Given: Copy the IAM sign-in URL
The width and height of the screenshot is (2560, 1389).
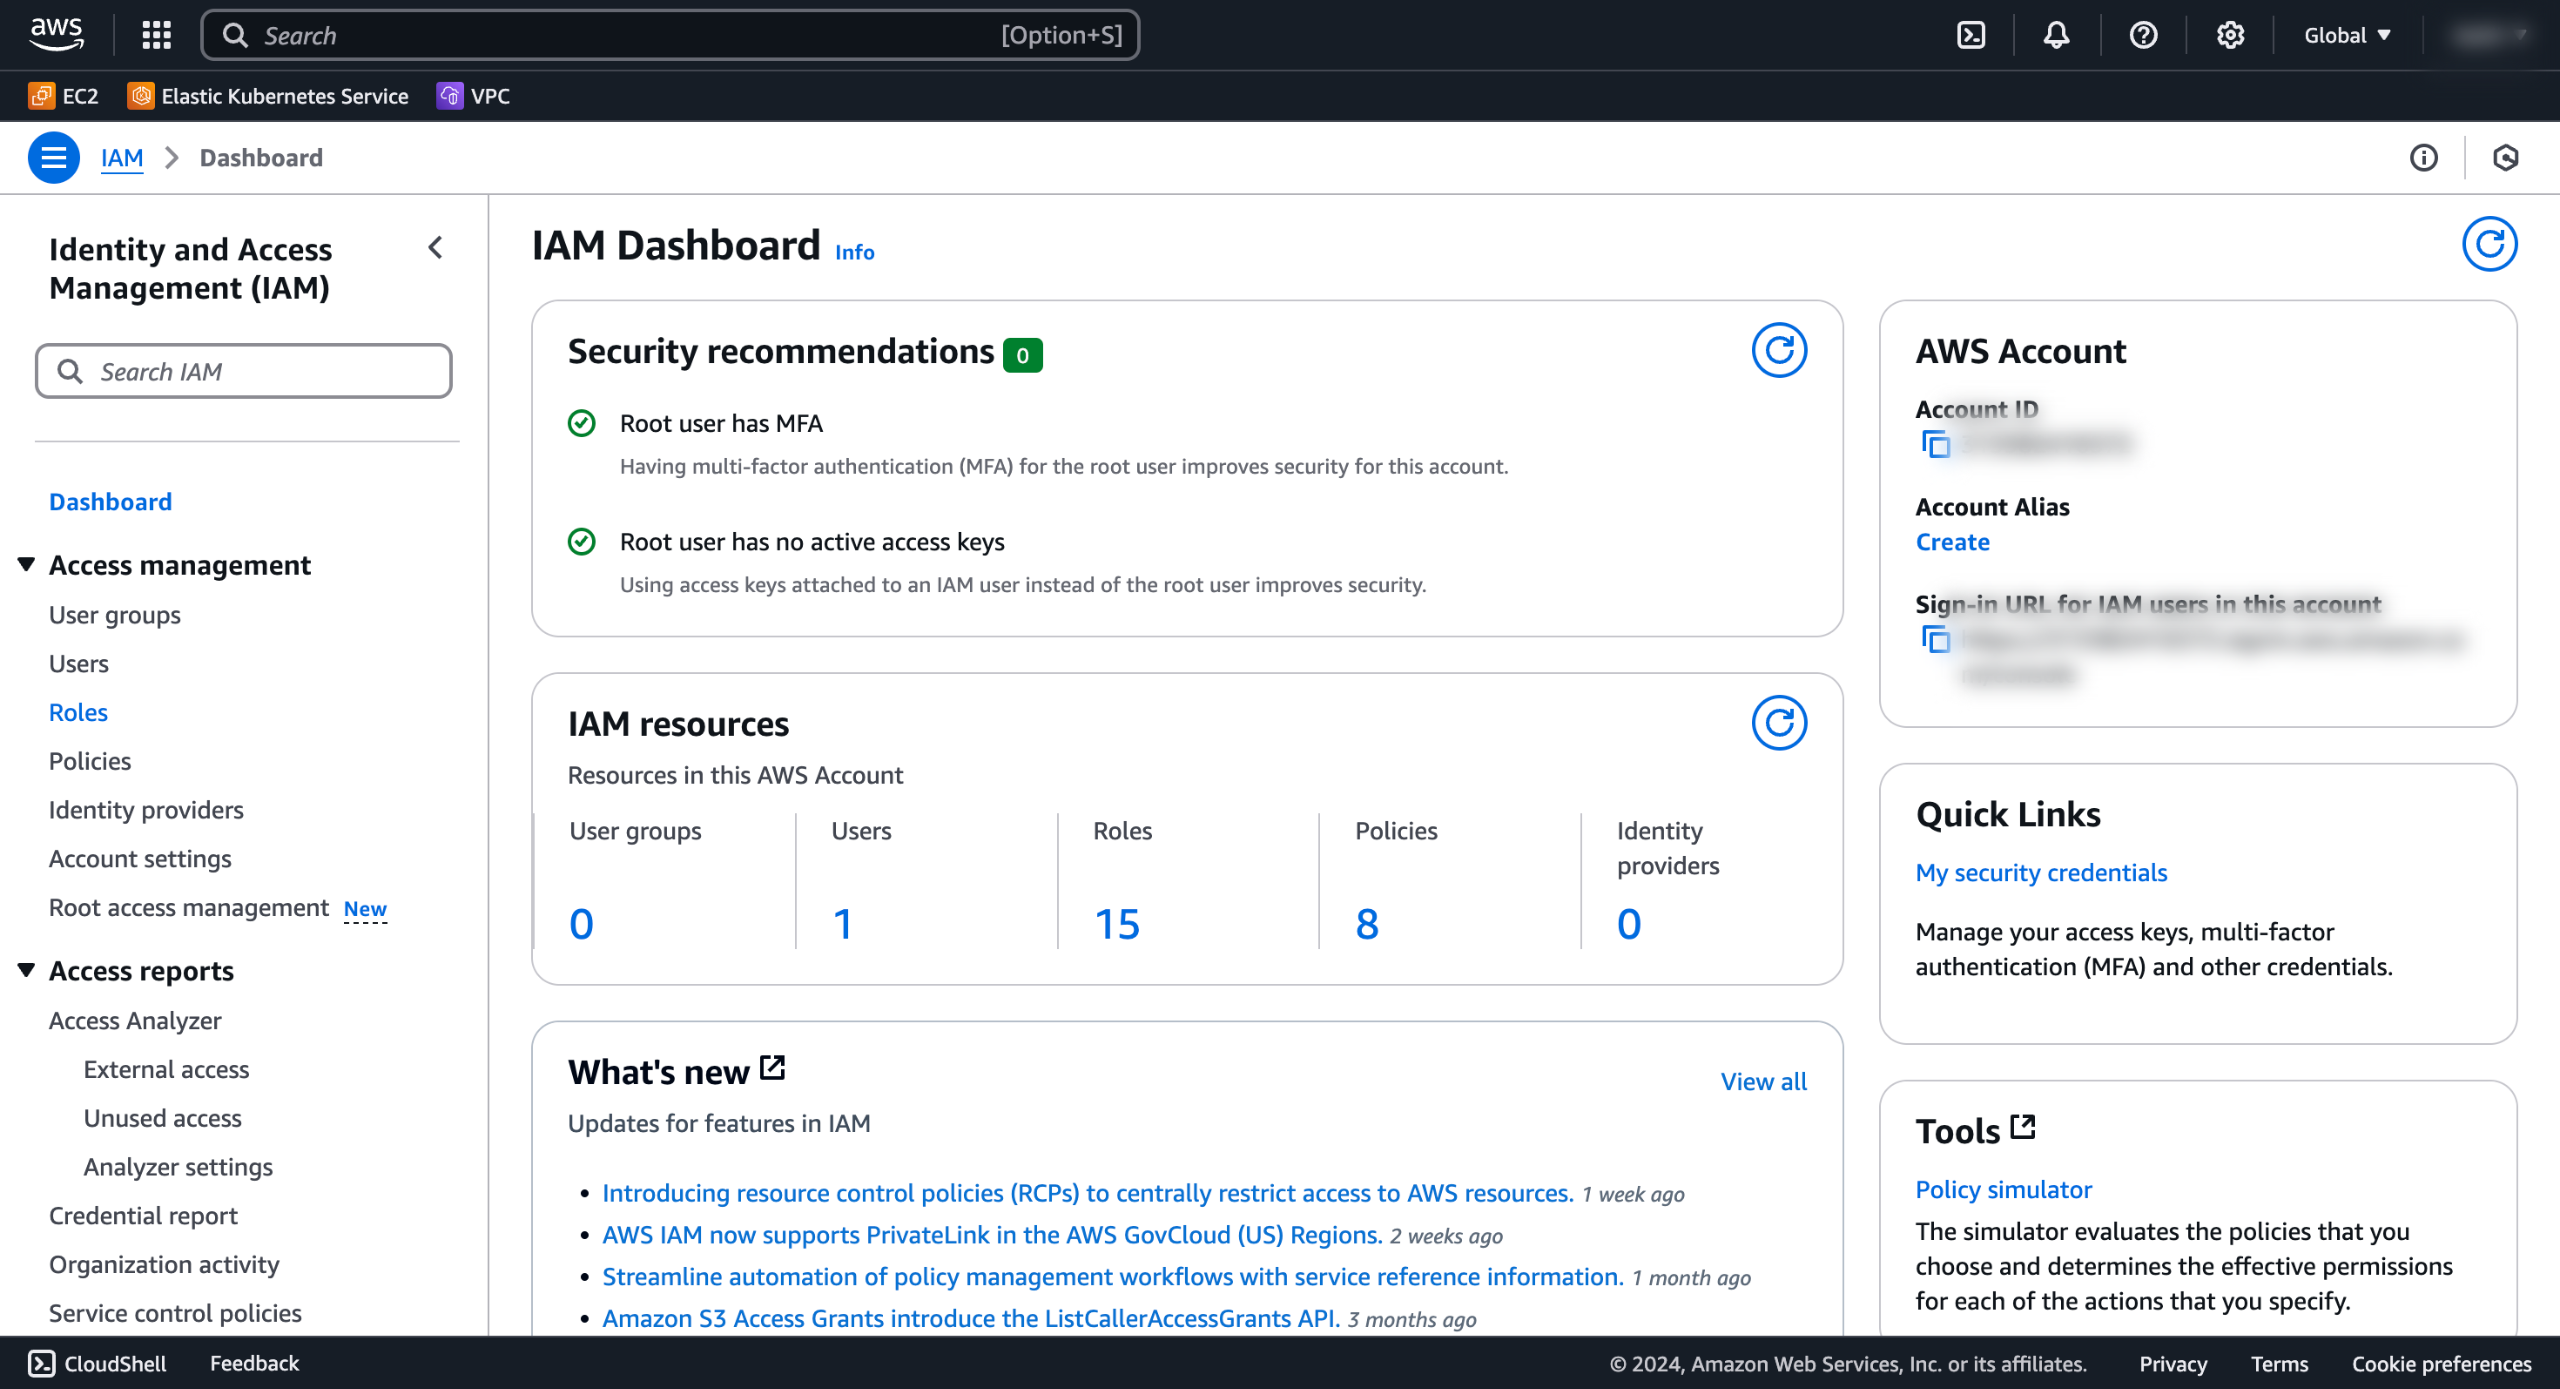Looking at the screenshot, I should [x=1936, y=639].
